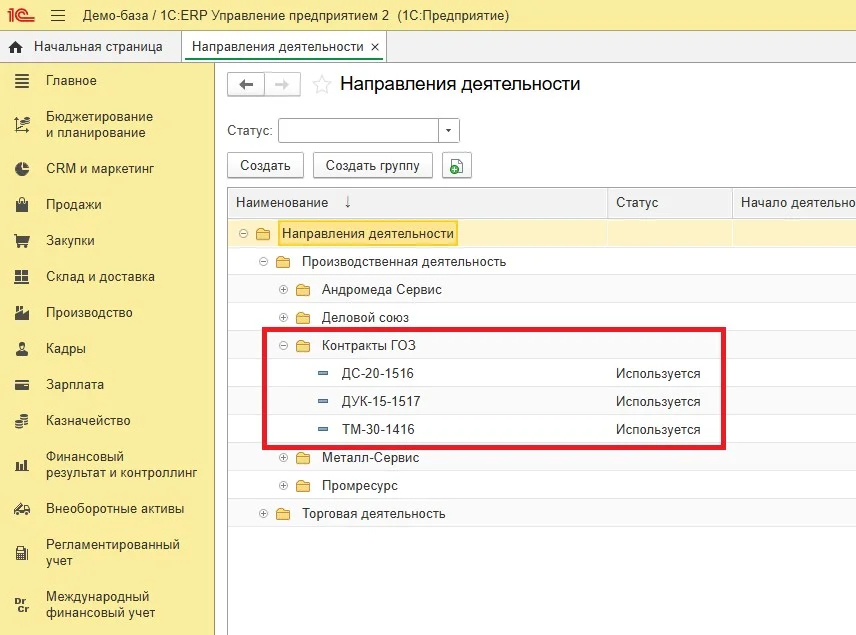Open the Статус dropdown list
This screenshot has height=635, width=856.
449,130
